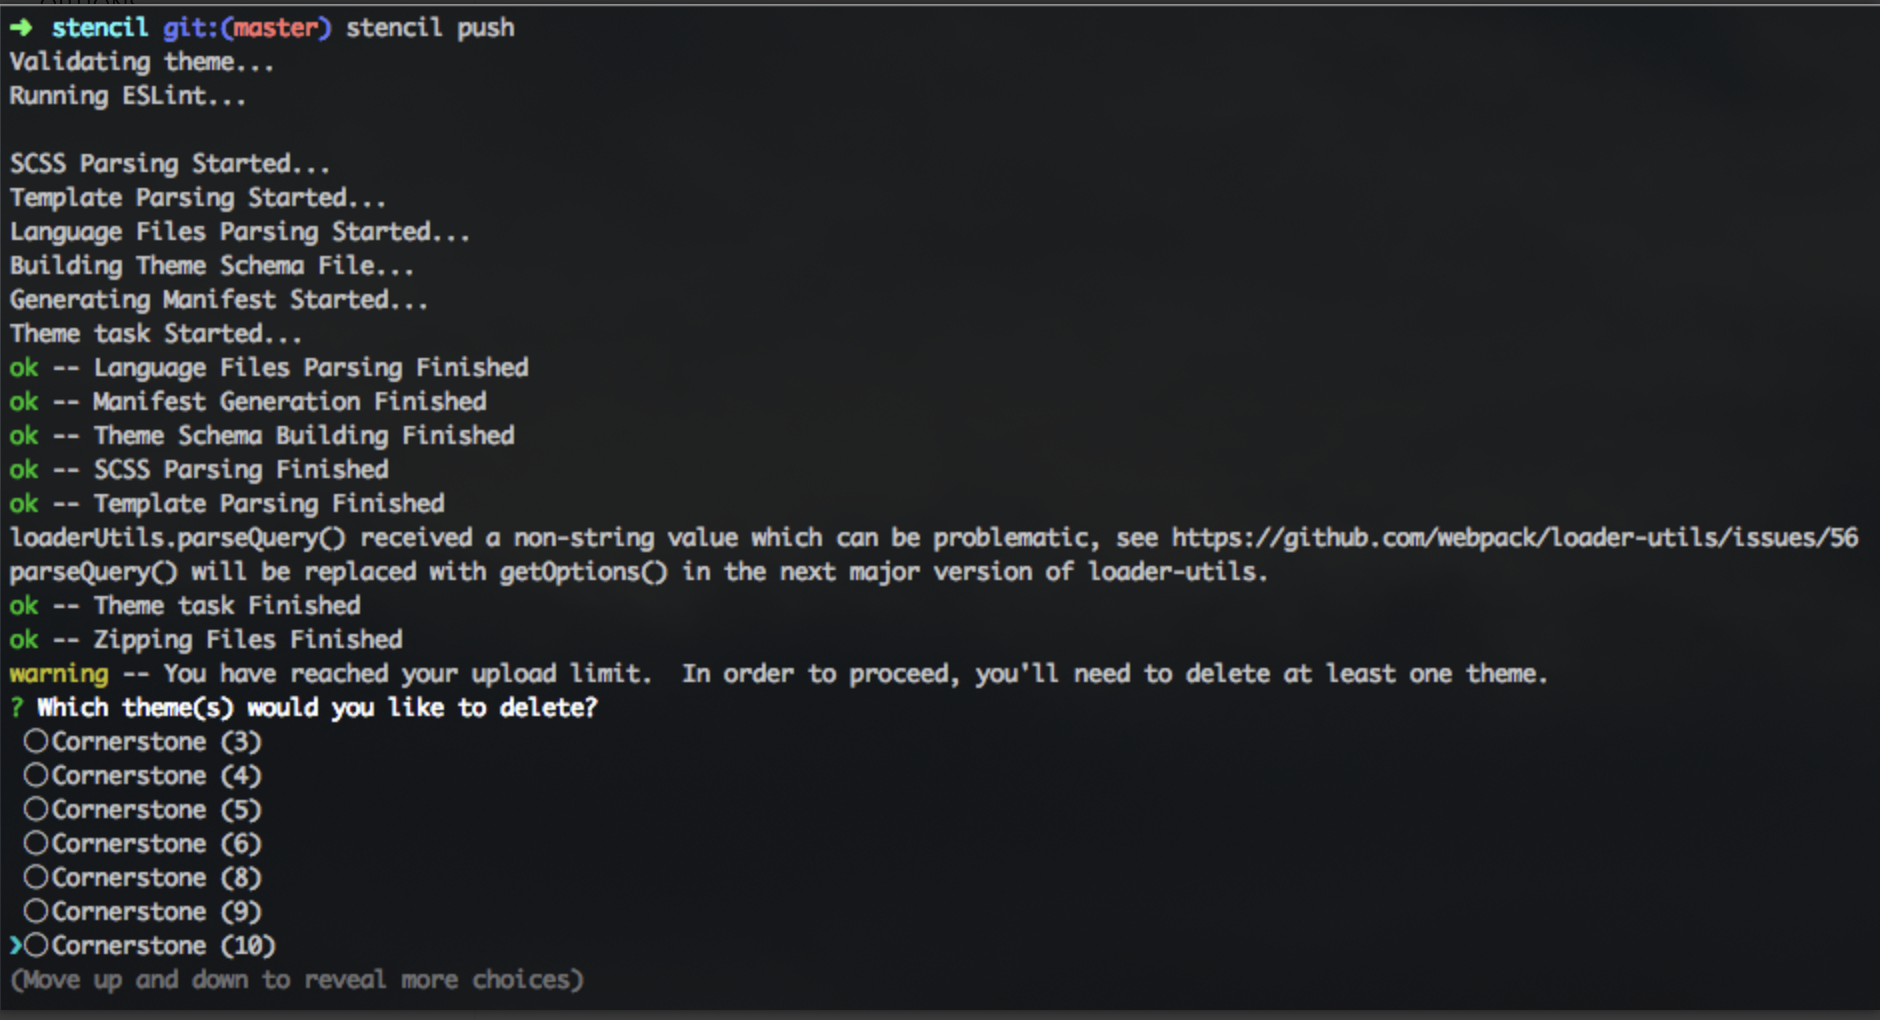Image resolution: width=1880 pixels, height=1020 pixels.
Task: Click the green prompt arrow before stencil
Action: click(21, 27)
